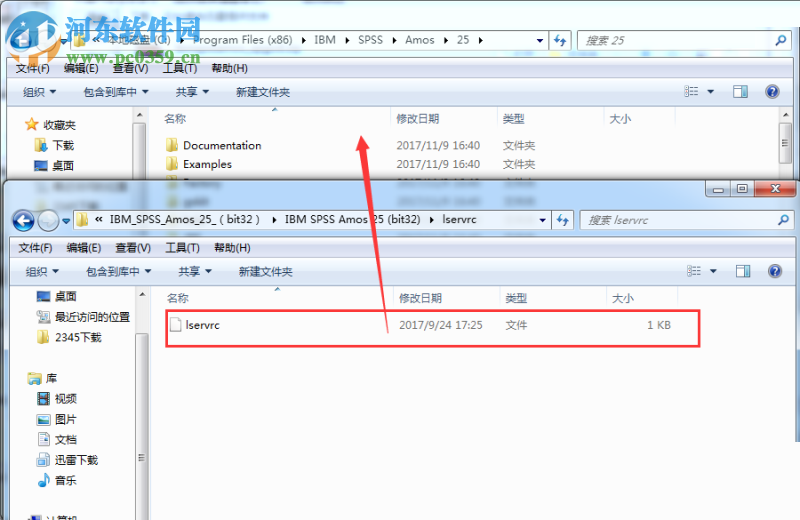Open 工具(T) menu in Amos 25 window
Viewport: 800px width, 520px height.
pyautogui.click(x=180, y=68)
